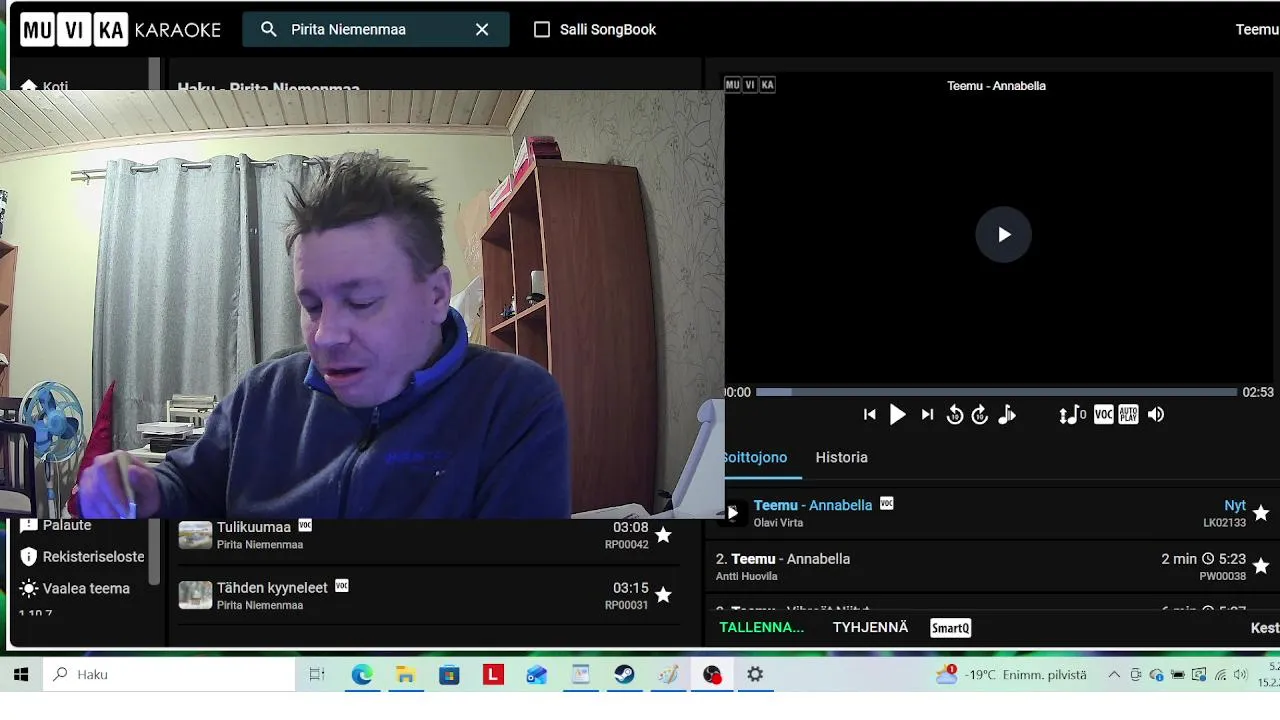Image resolution: width=1280 pixels, height=720 pixels.
Task: Open the Settings gear on the taskbar
Action: coord(755,675)
